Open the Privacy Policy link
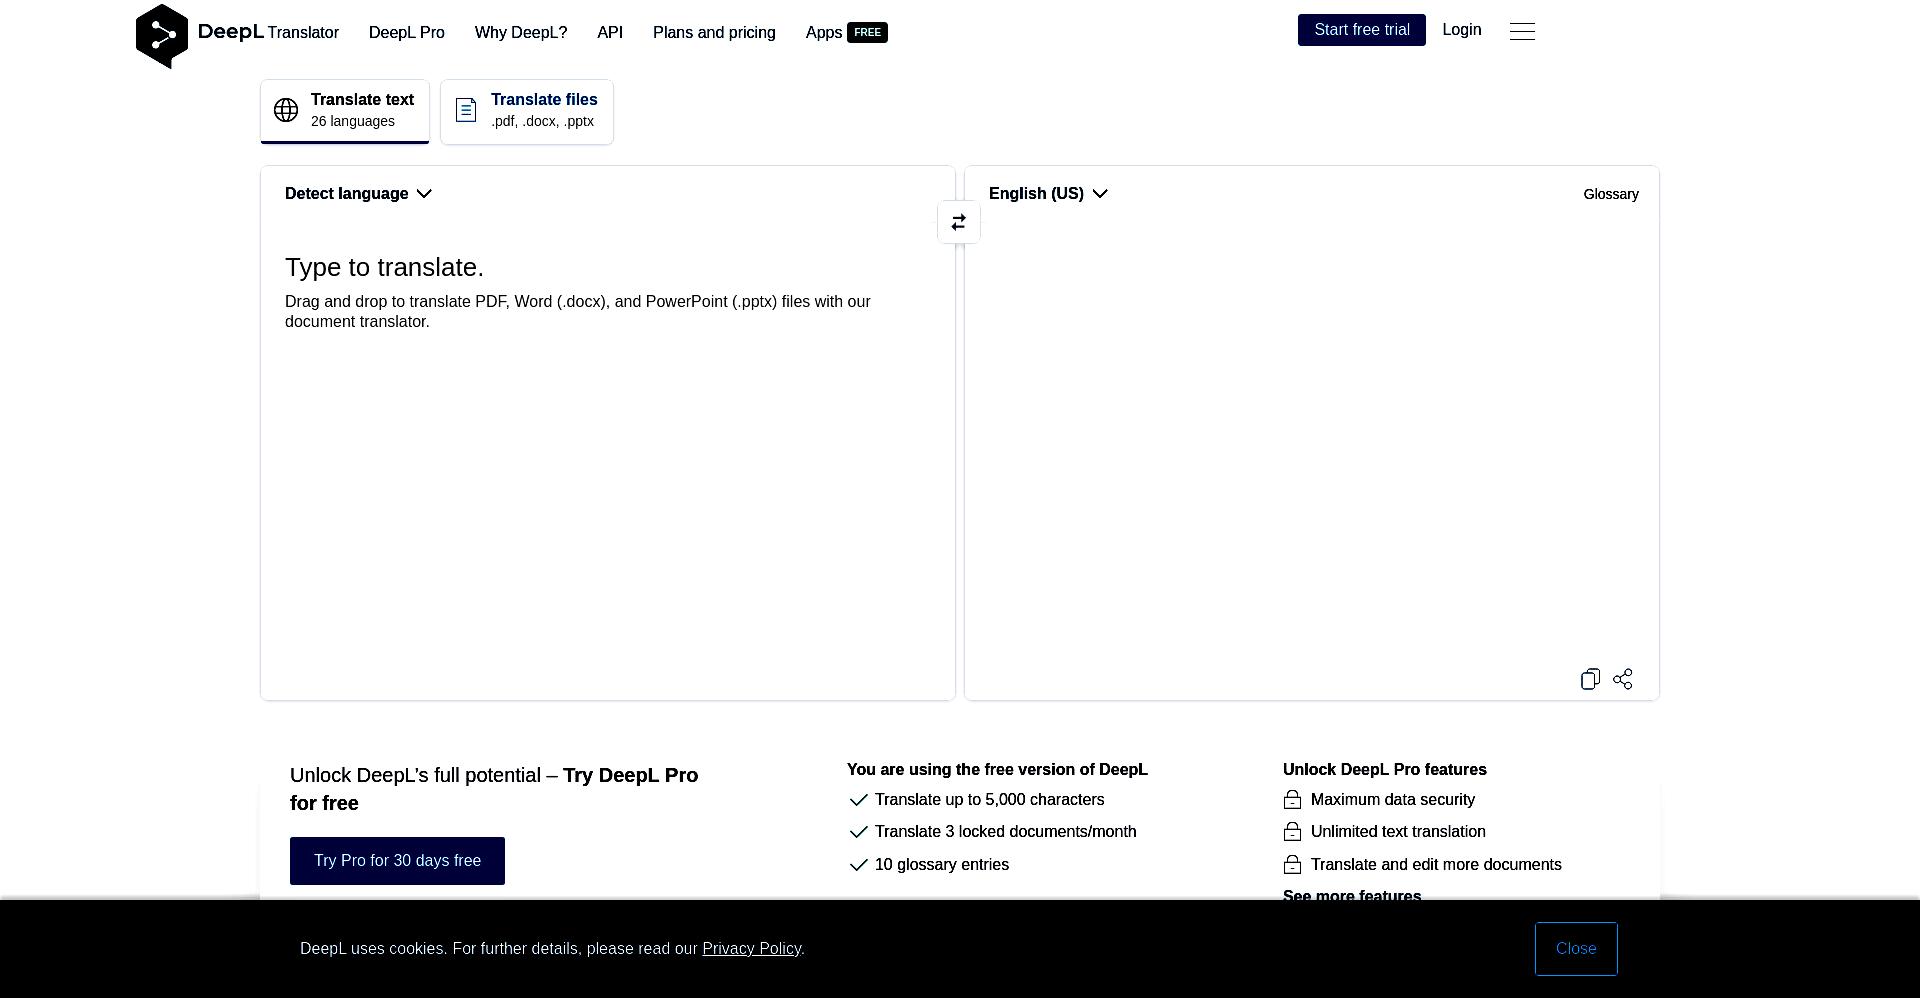Viewport: 1920px width, 998px height. 752,949
